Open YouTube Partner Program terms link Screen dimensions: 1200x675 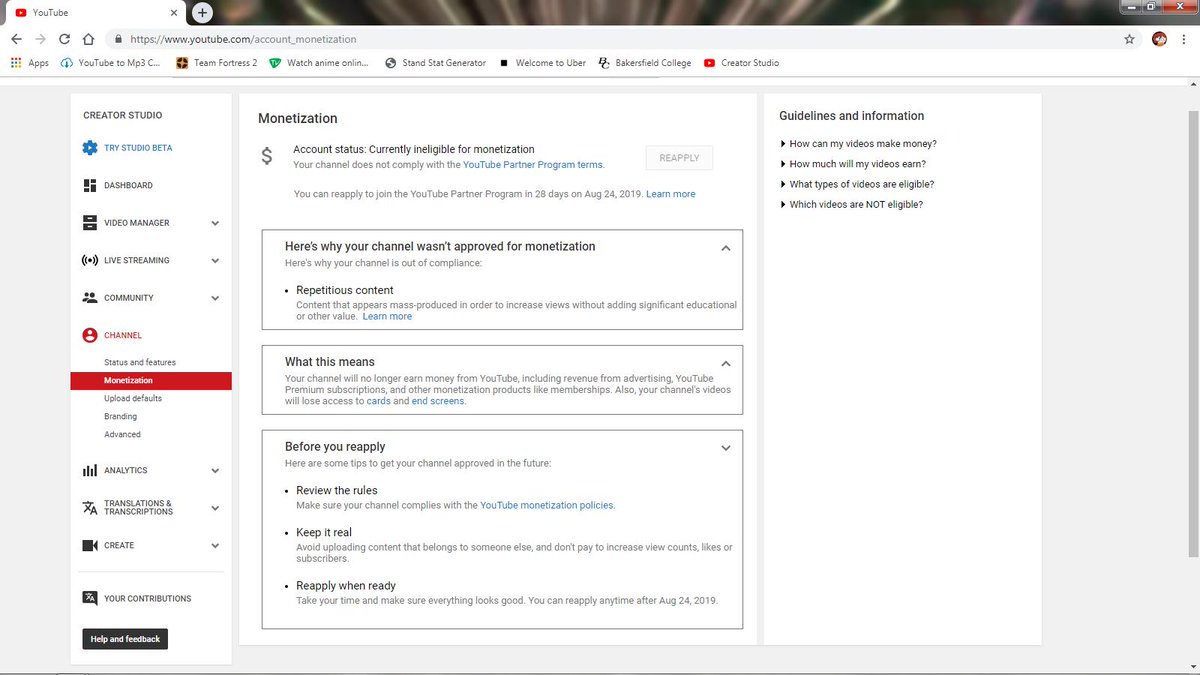(x=533, y=165)
